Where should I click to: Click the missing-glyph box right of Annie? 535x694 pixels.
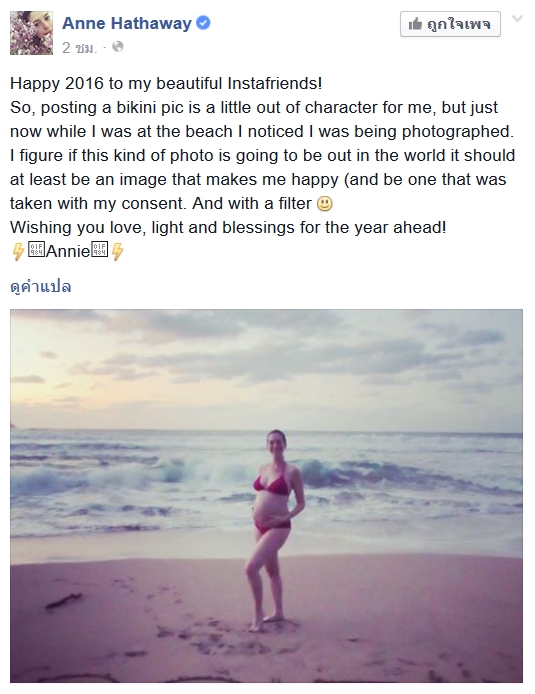pyautogui.click(x=100, y=249)
